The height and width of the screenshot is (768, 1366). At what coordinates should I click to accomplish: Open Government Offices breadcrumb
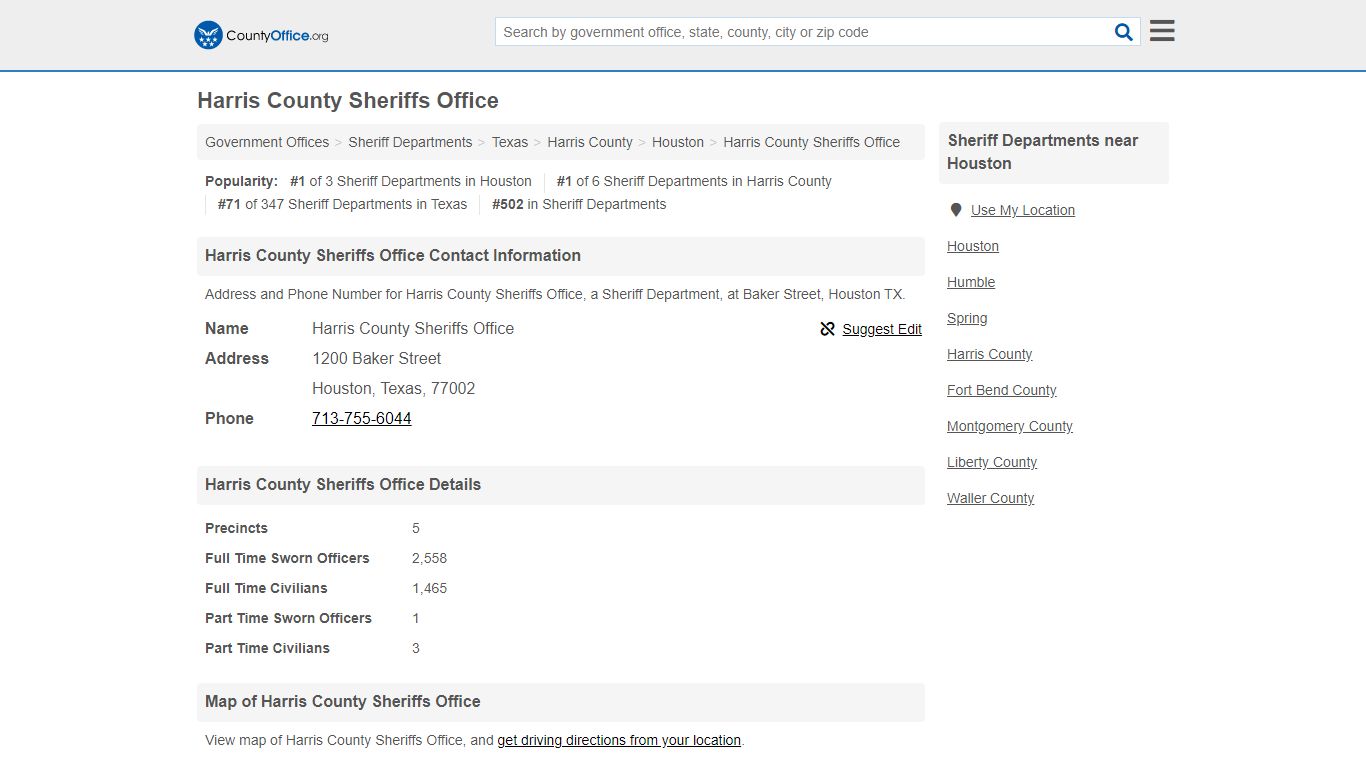tap(267, 142)
